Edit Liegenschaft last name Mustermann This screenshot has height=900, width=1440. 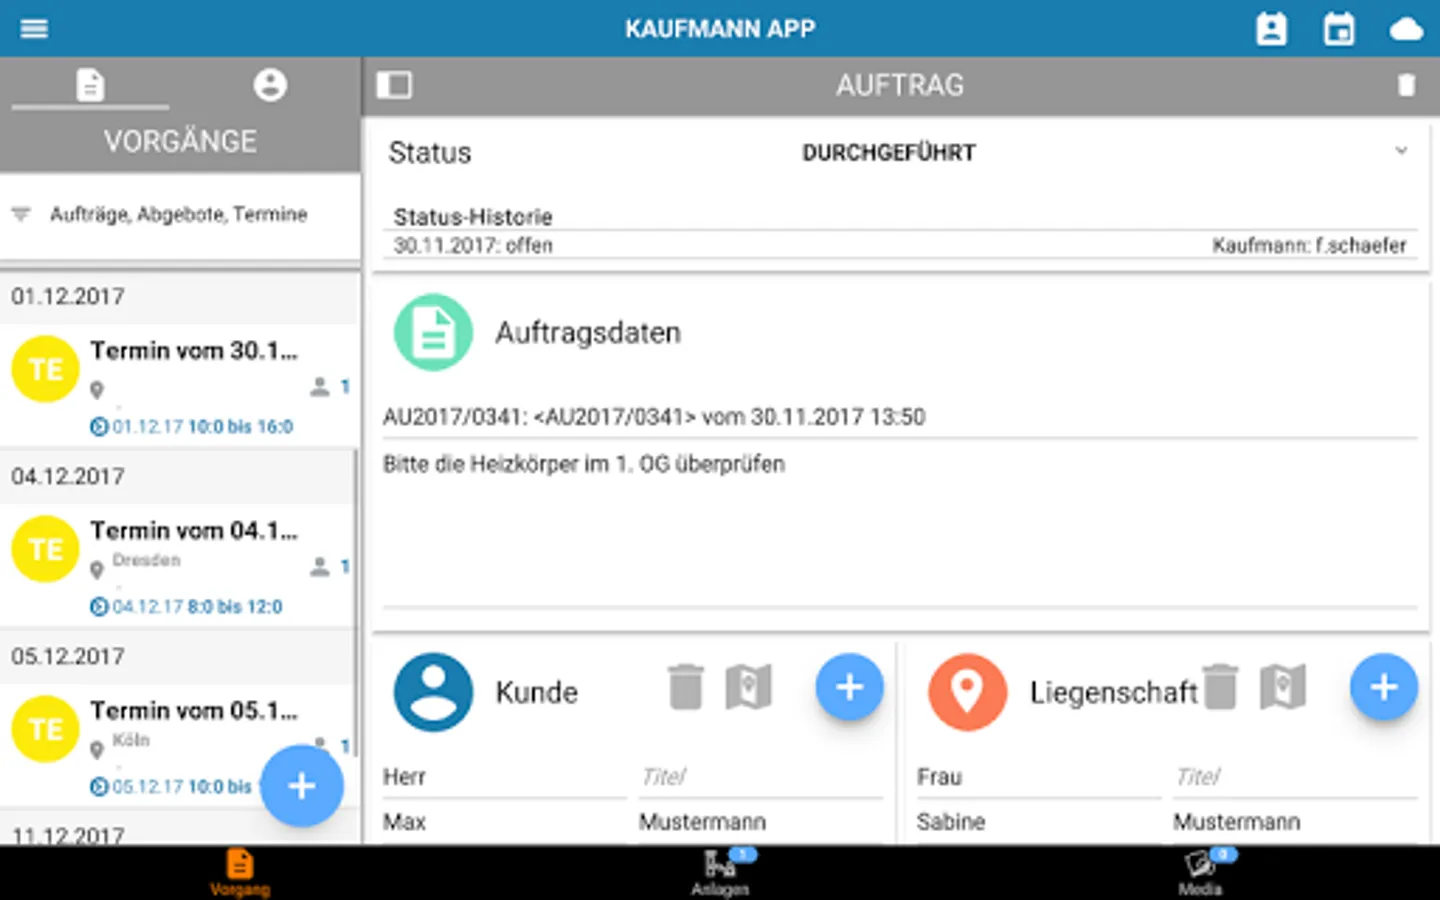click(x=1295, y=823)
